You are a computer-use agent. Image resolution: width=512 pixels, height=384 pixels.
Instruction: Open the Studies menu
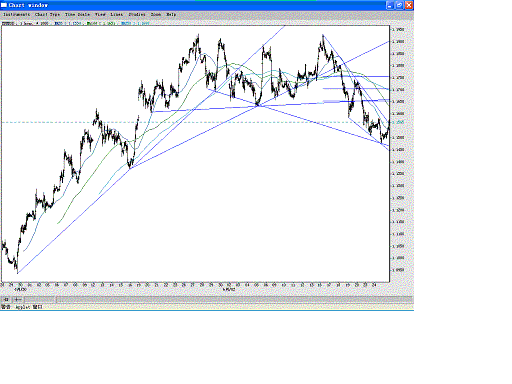[137, 15]
